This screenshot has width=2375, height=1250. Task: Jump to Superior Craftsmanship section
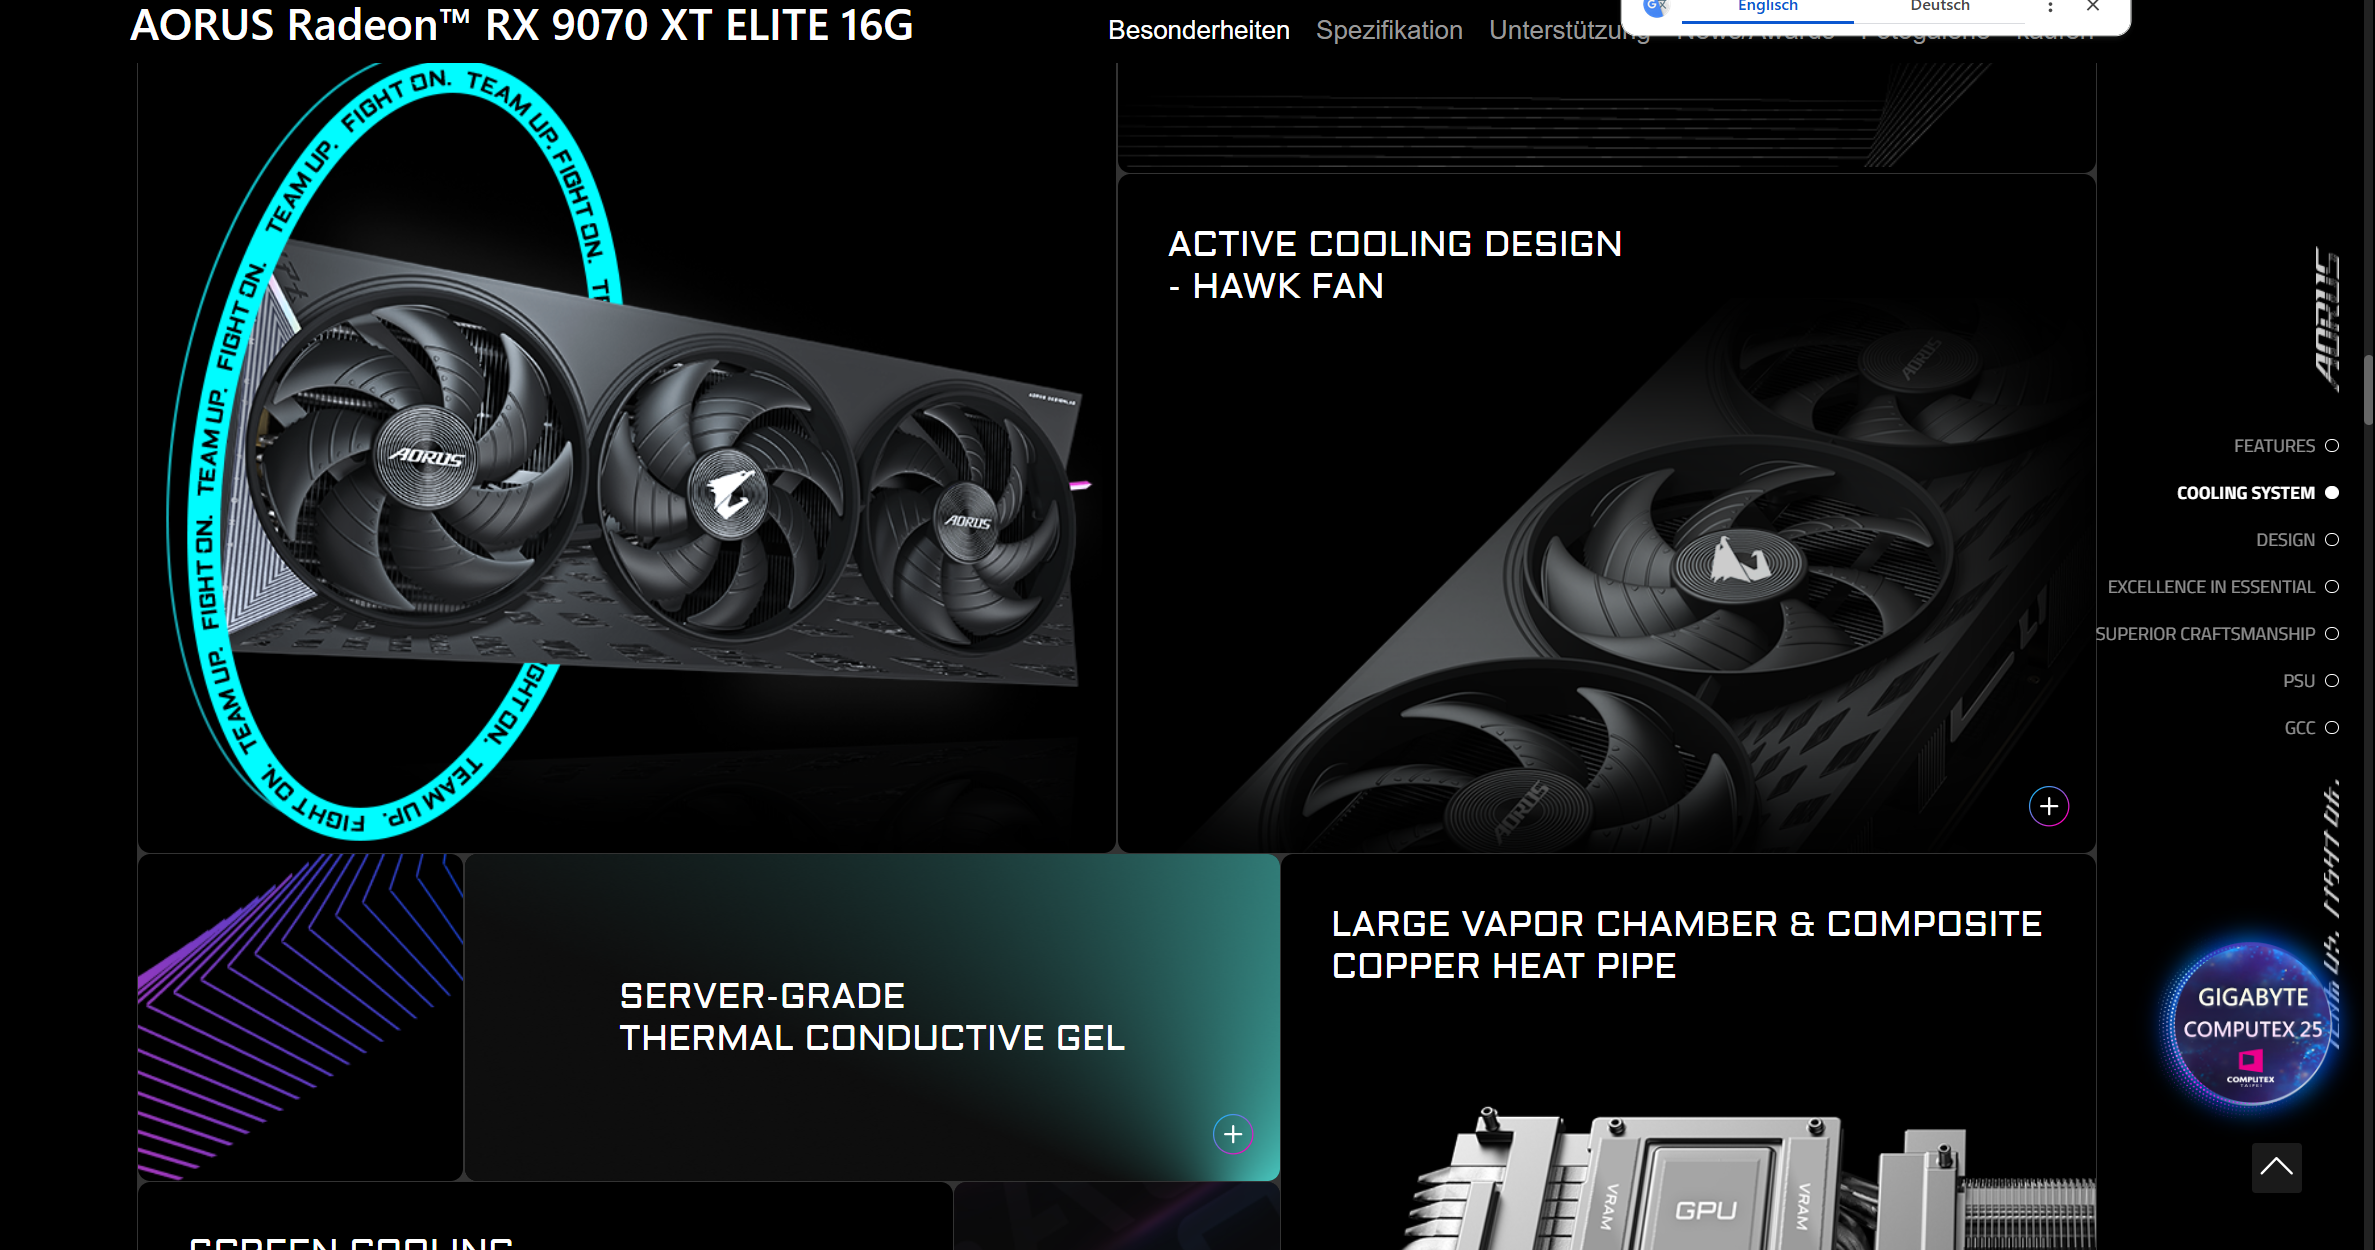[2205, 634]
